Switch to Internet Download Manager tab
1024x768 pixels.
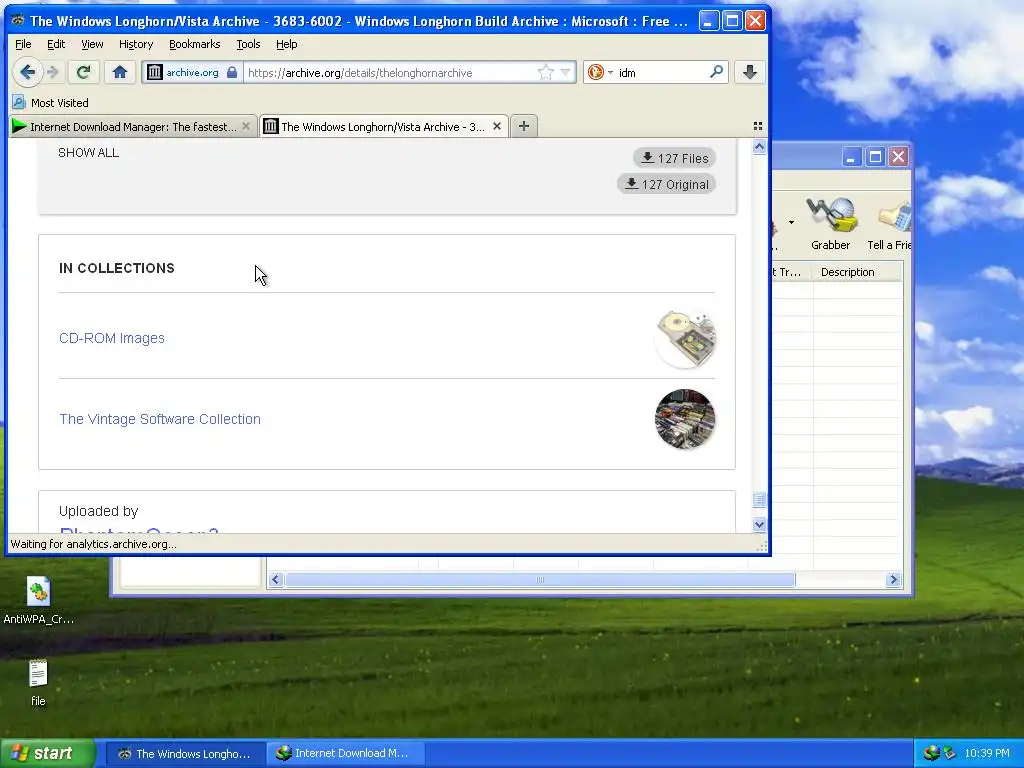point(131,126)
